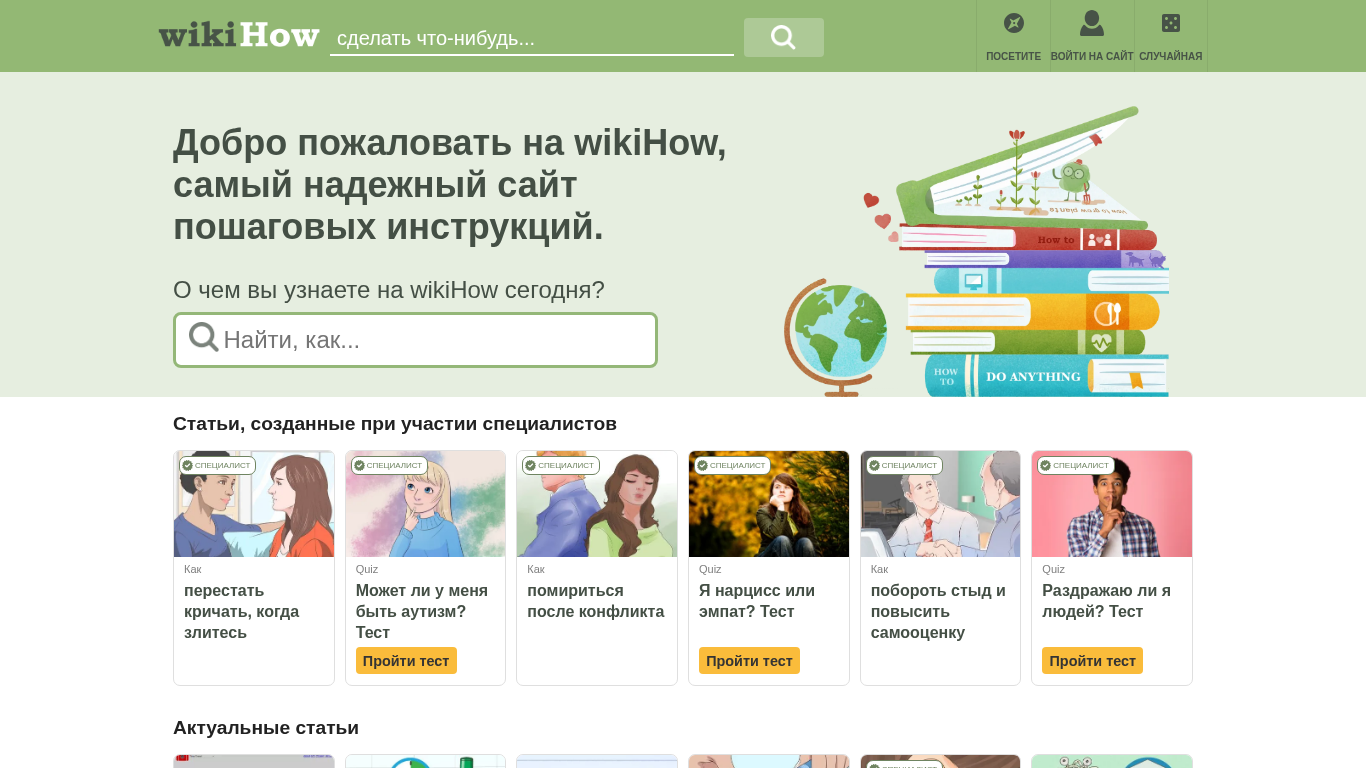Click Специалист badge on помириться card
The height and width of the screenshot is (768, 1366).
click(561, 465)
